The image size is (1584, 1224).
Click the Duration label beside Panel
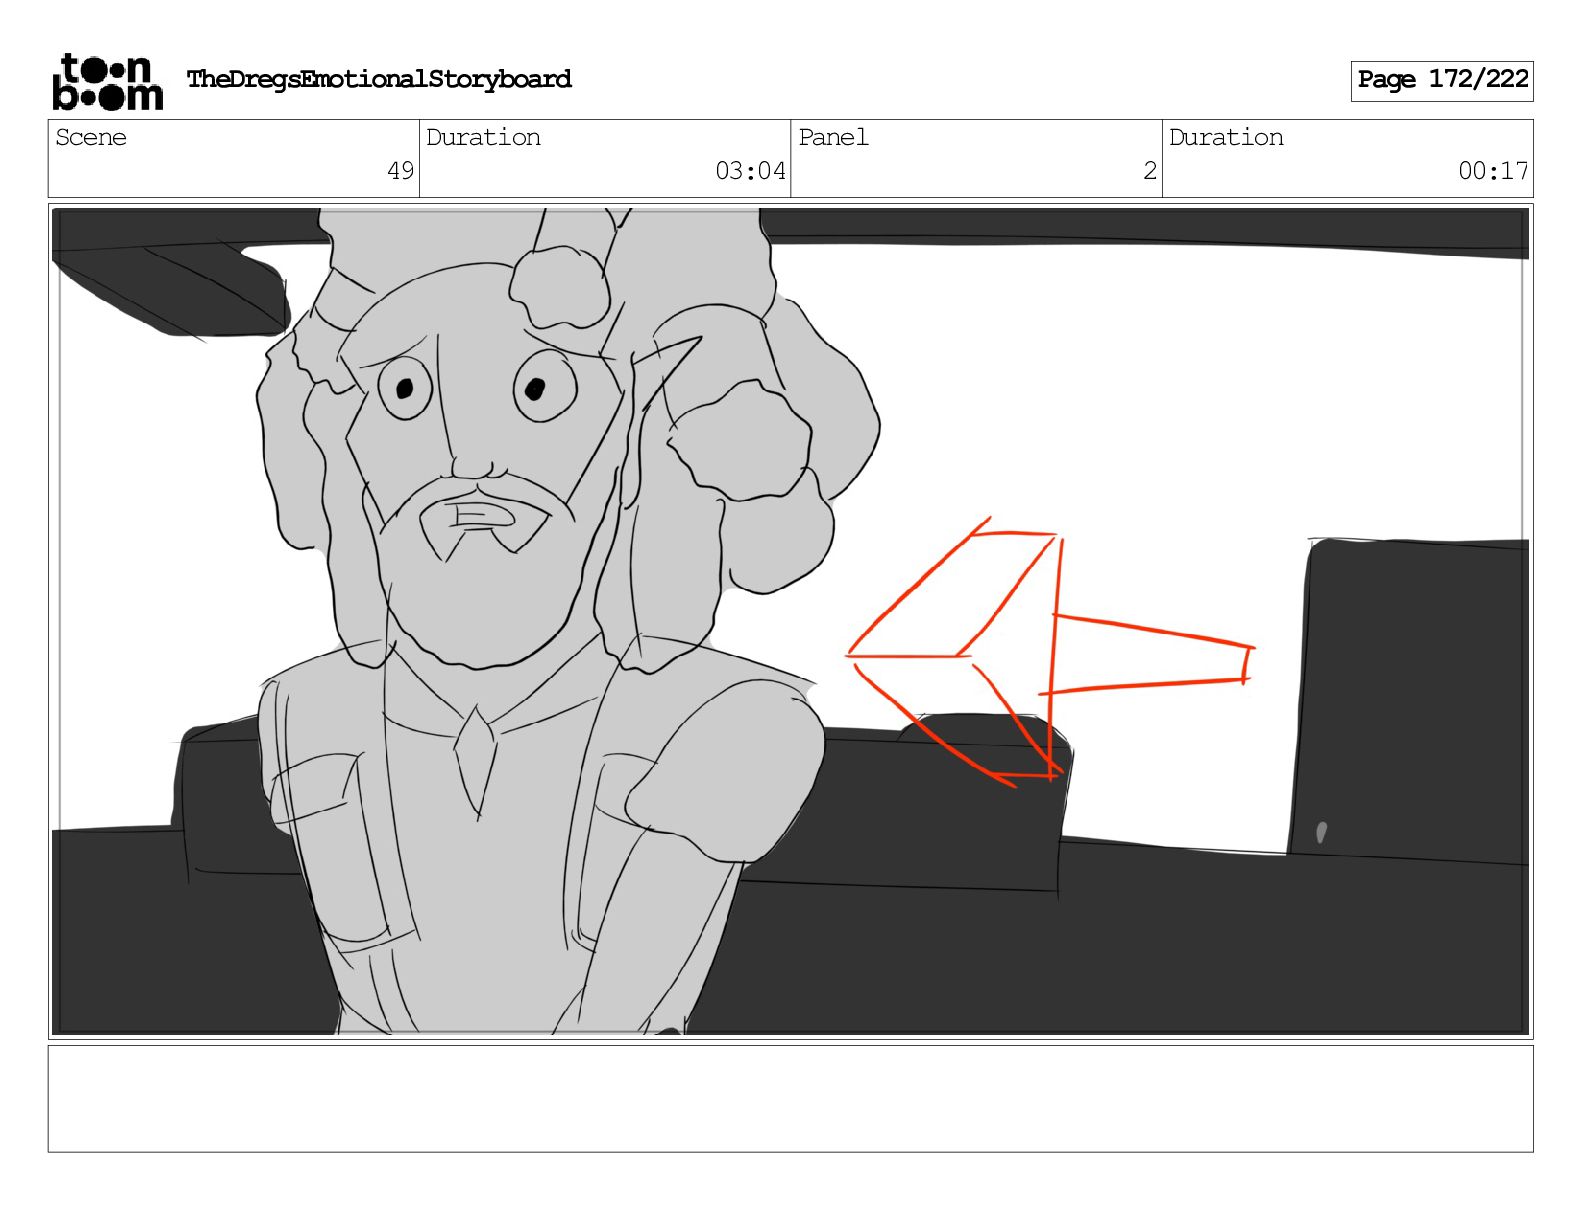(x=1226, y=137)
